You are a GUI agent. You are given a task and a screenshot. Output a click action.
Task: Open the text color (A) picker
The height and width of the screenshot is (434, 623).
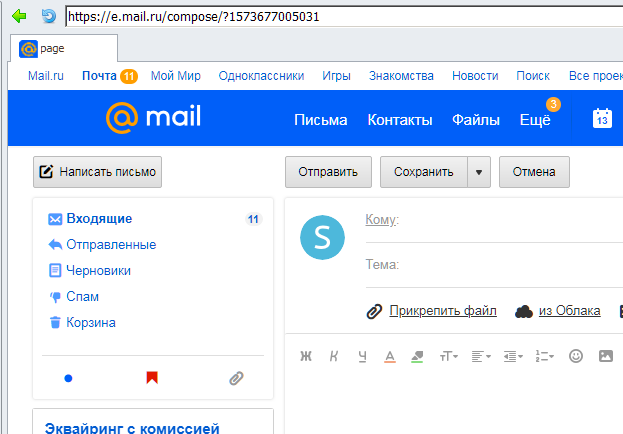point(390,356)
